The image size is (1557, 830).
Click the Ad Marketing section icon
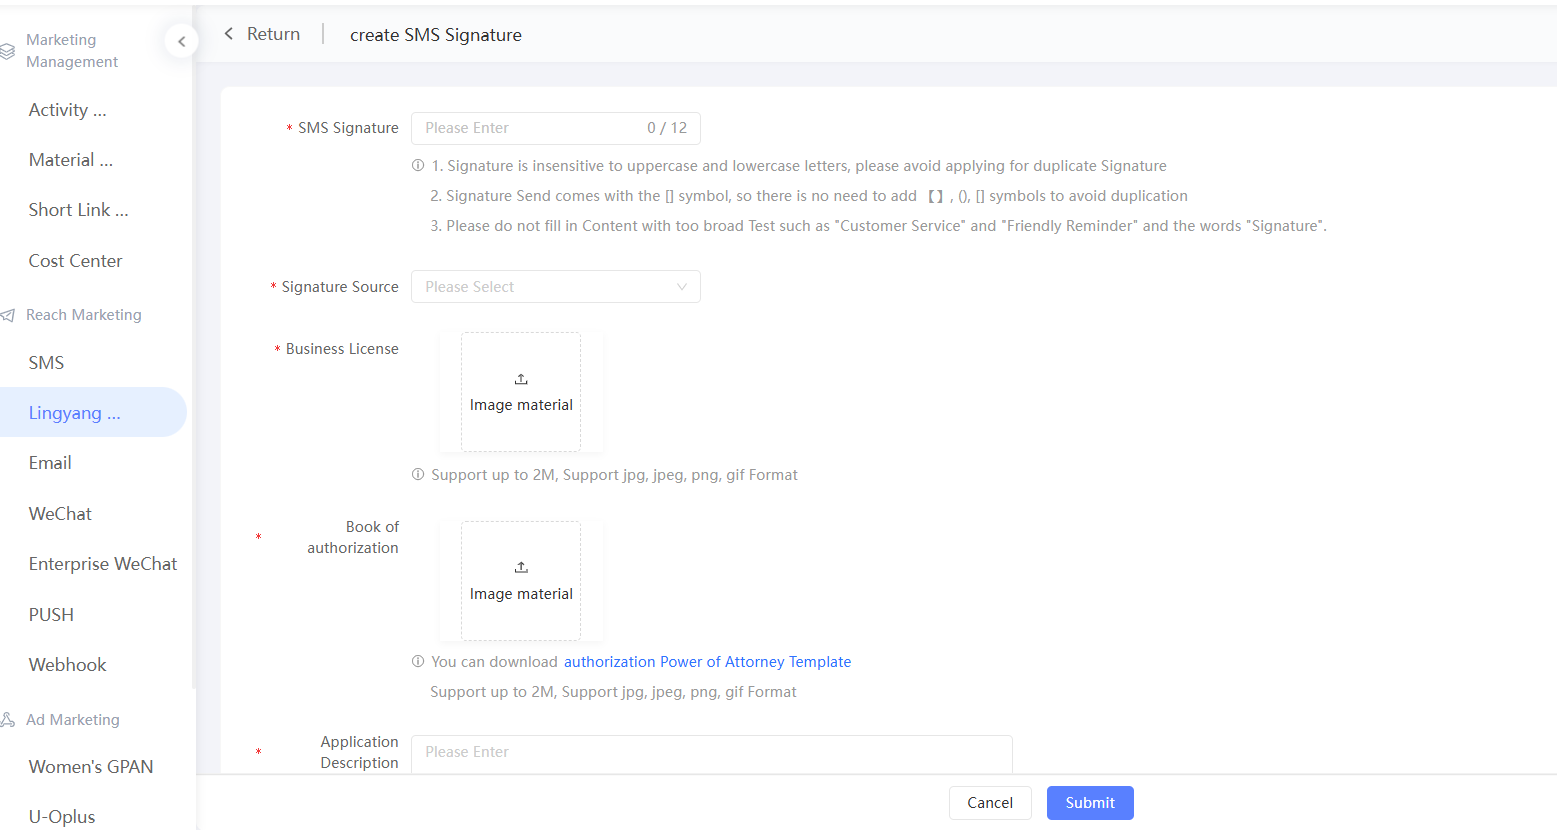(x=8, y=720)
